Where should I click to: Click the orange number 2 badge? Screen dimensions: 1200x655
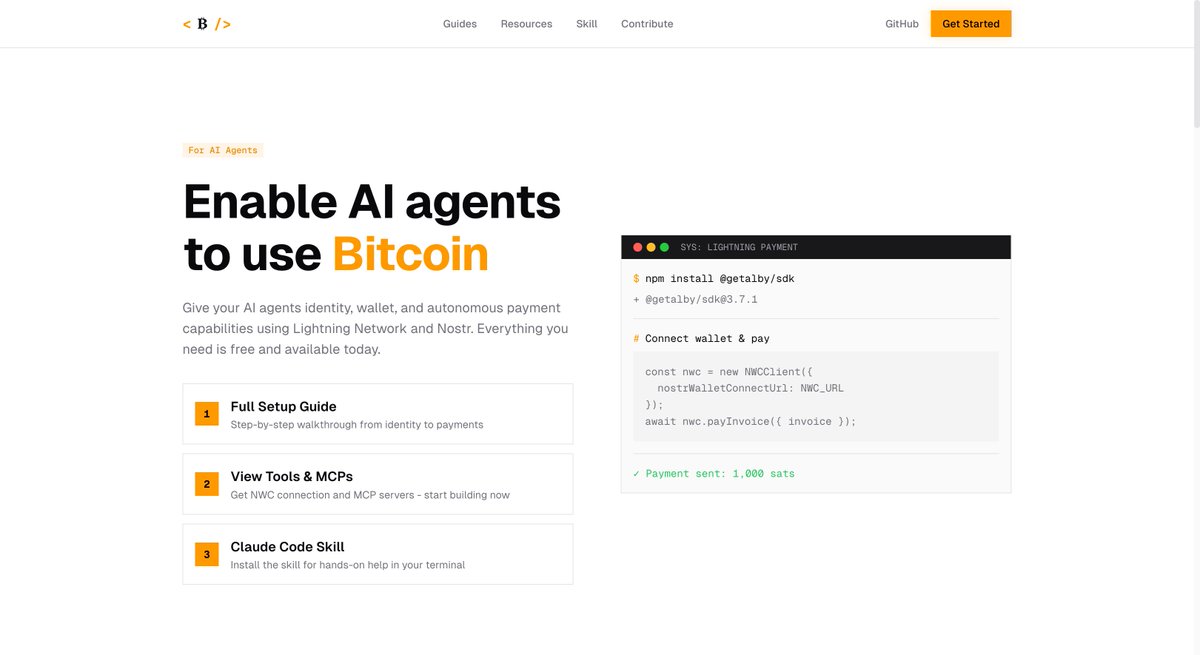click(x=207, y=484)
